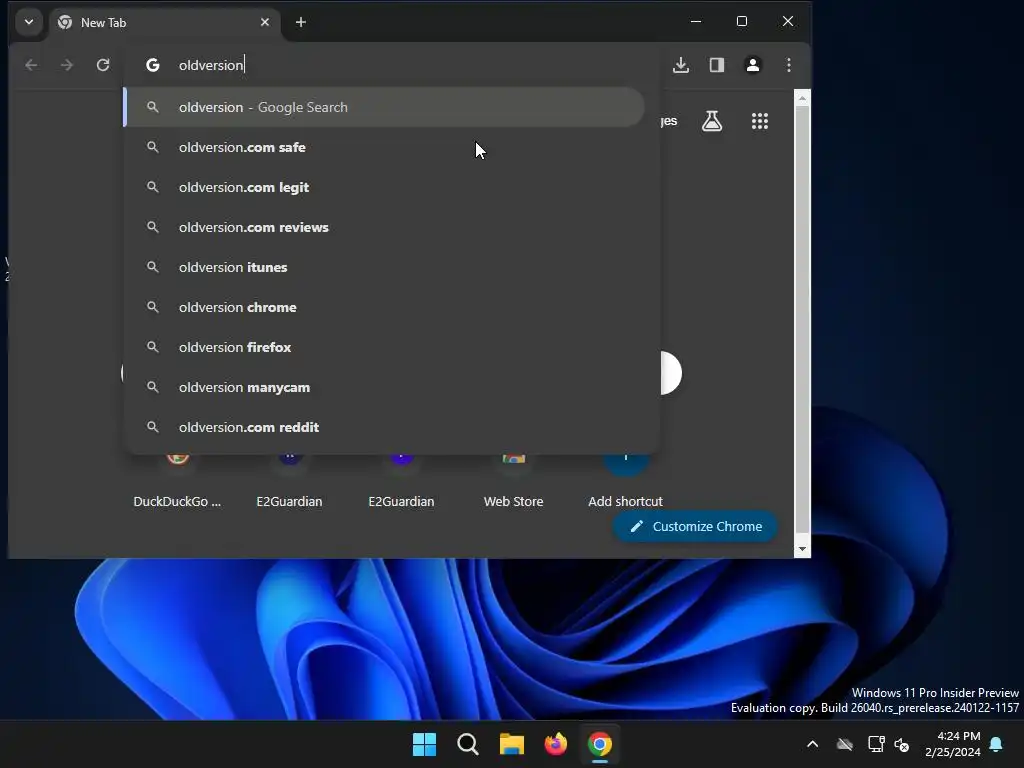Launch Firefox from the taskbar
The image size is (1024, 768).
[x=556, y=744]
